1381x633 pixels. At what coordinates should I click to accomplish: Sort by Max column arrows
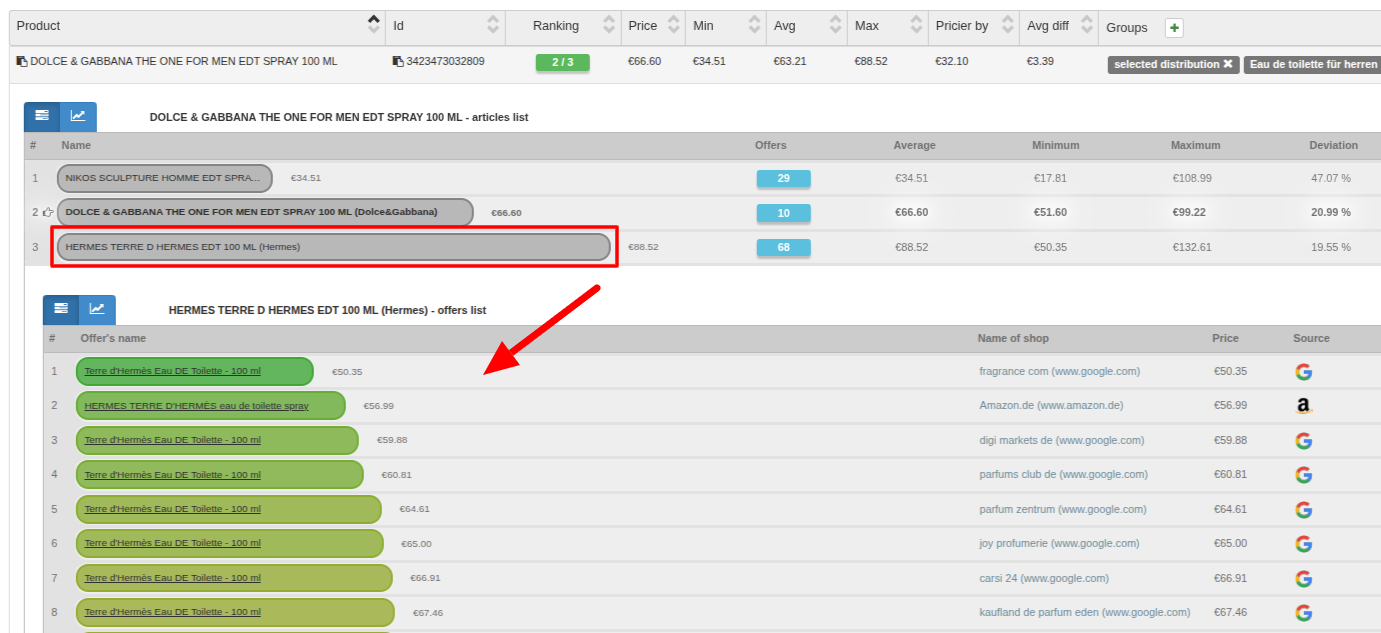915,25
